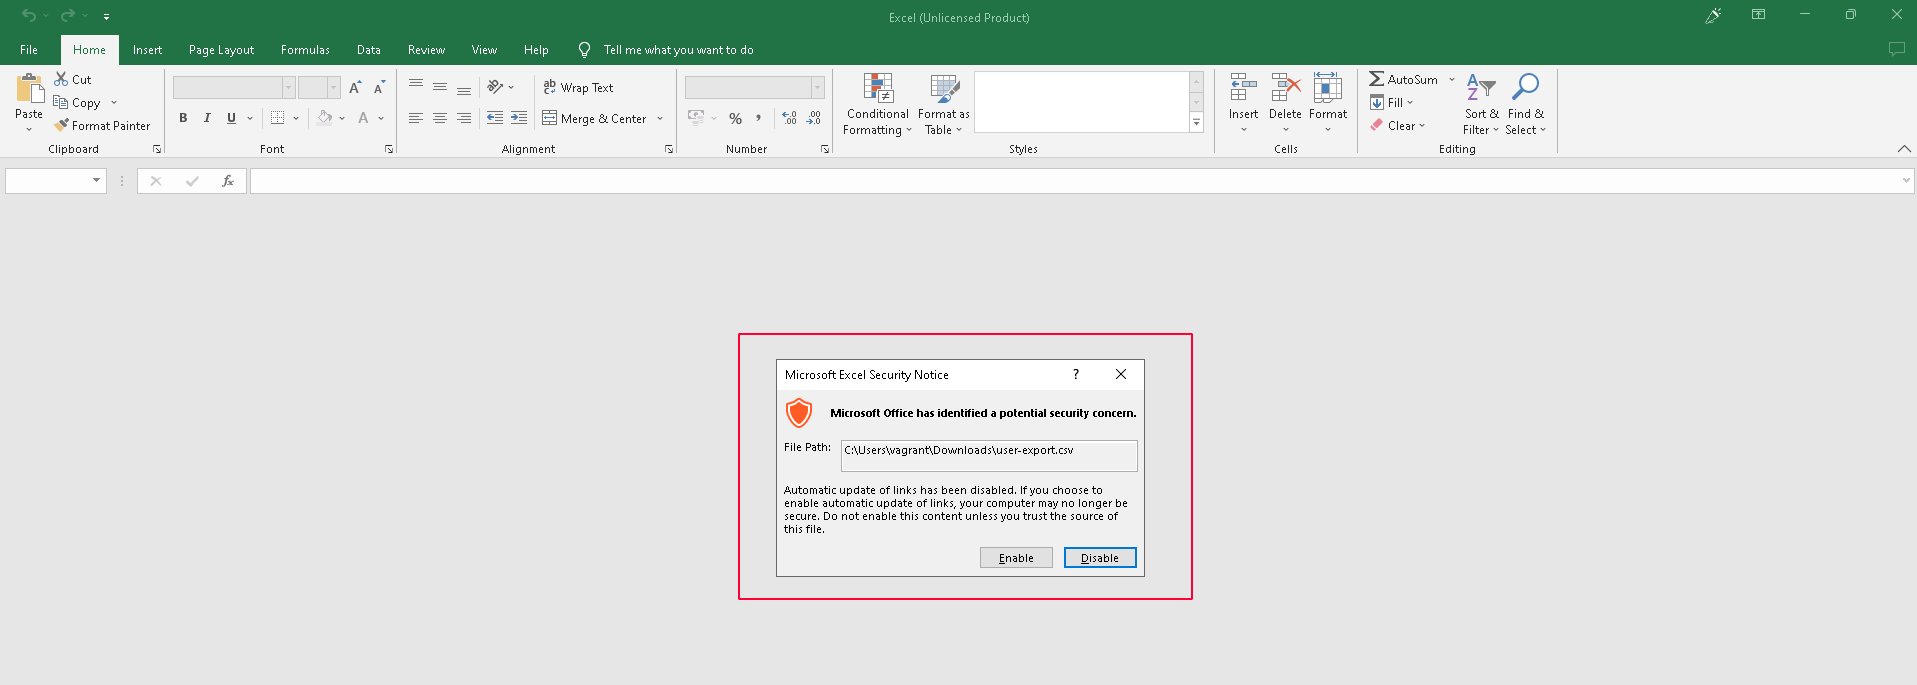Screen dimensions: 1917x685
Task: Toggle Wrap Text
Action: (x=578, y=88)
